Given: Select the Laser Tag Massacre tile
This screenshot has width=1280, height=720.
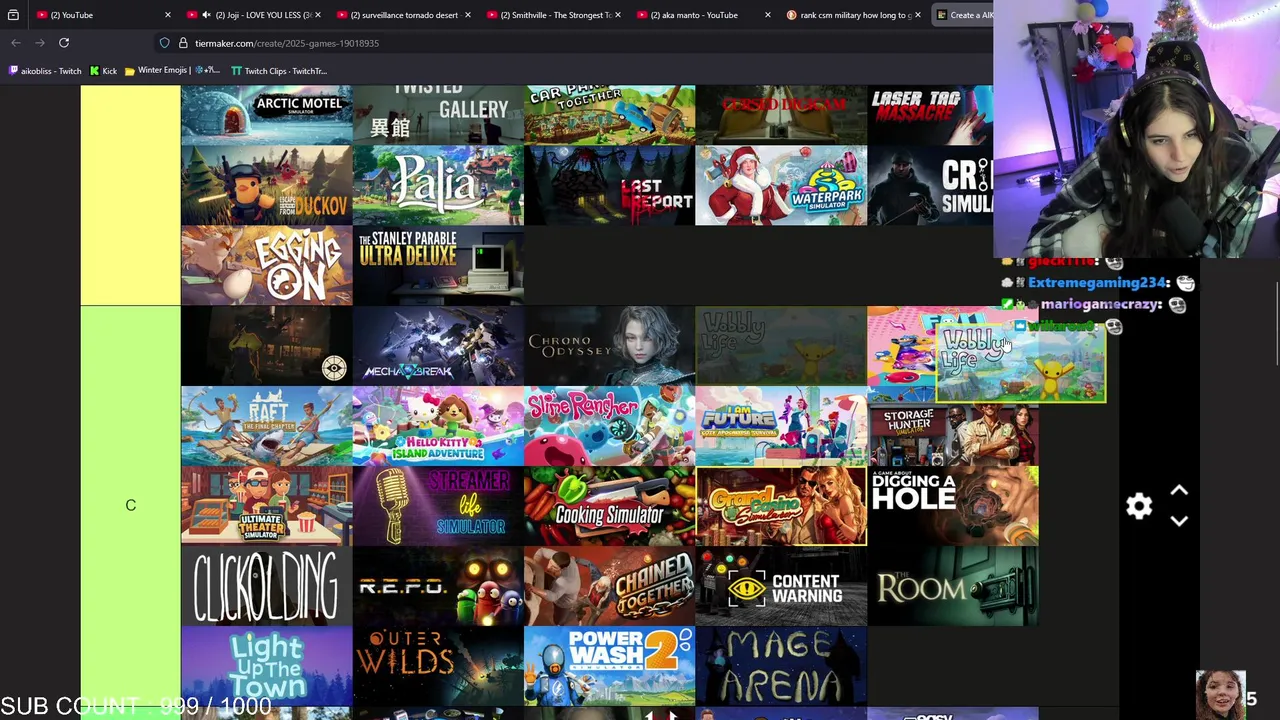Looking at the screenshot, I should click(x=930, y=115).
